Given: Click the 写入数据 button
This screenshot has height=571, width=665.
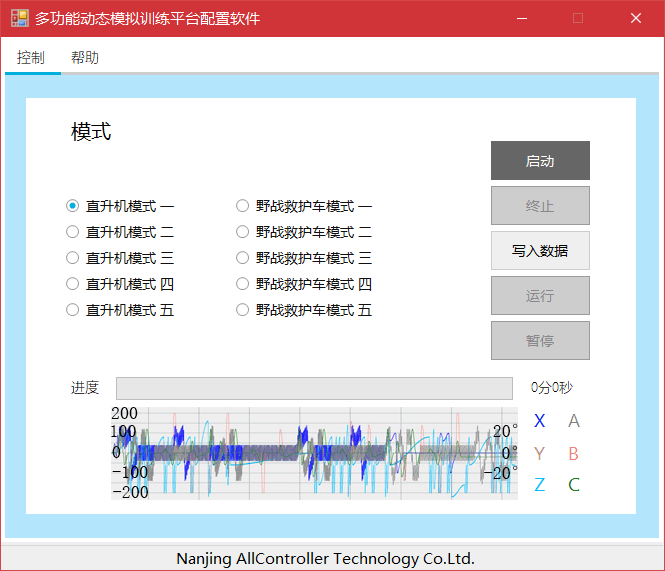Looking at the screenshot, I should pos(540,251).
